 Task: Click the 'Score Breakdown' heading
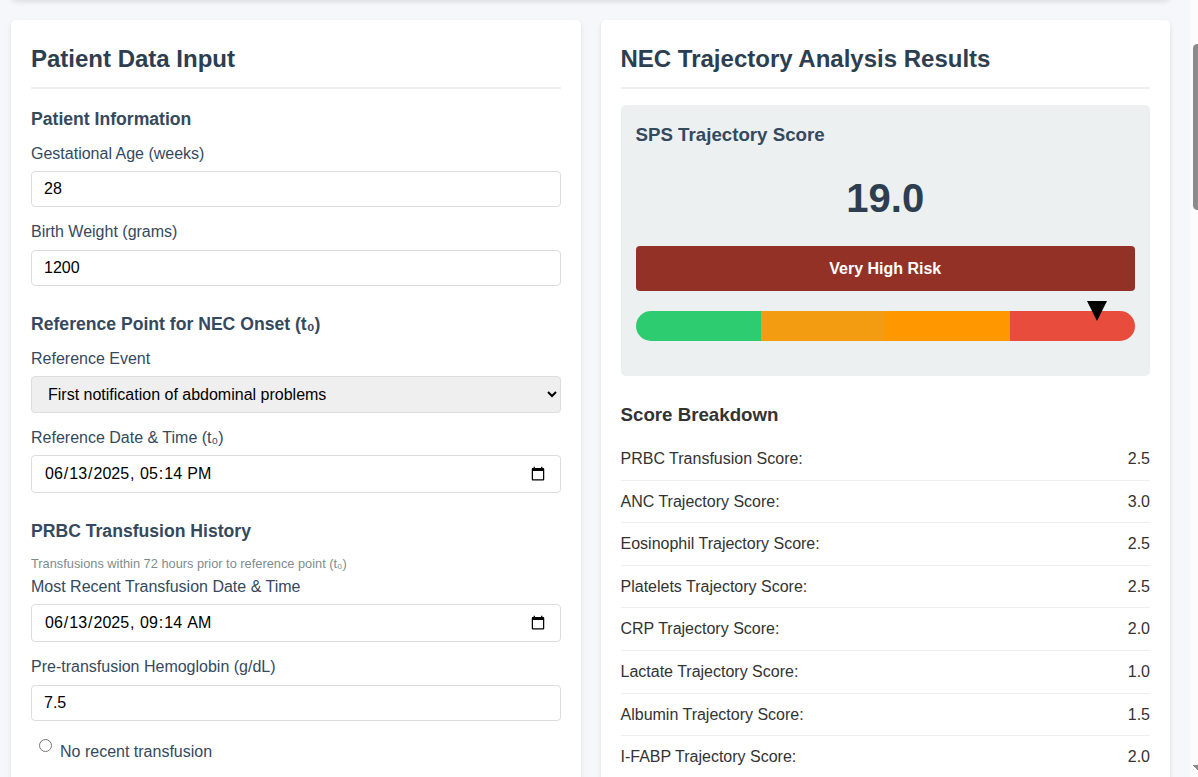pyautogui.click(x=699, y=414)
